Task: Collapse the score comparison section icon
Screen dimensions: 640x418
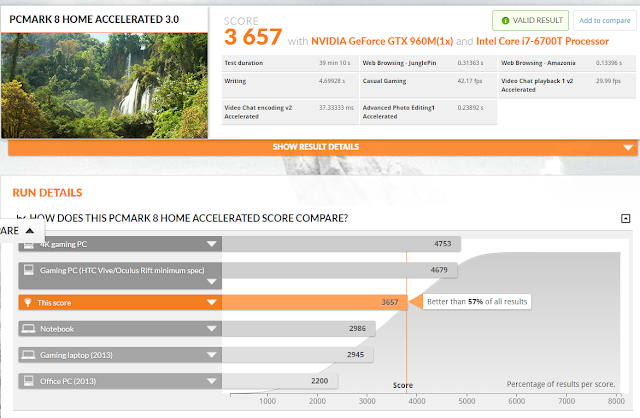Action: [625, 218]
